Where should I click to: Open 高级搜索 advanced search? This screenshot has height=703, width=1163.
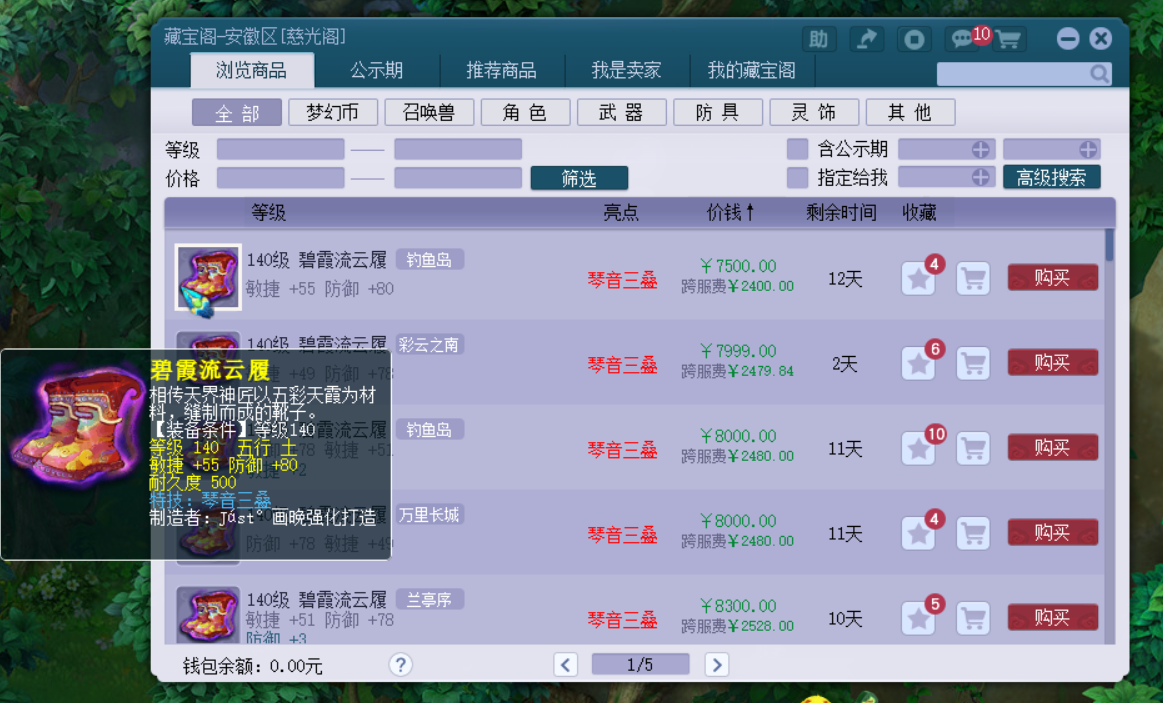(x=1052, y=177)
